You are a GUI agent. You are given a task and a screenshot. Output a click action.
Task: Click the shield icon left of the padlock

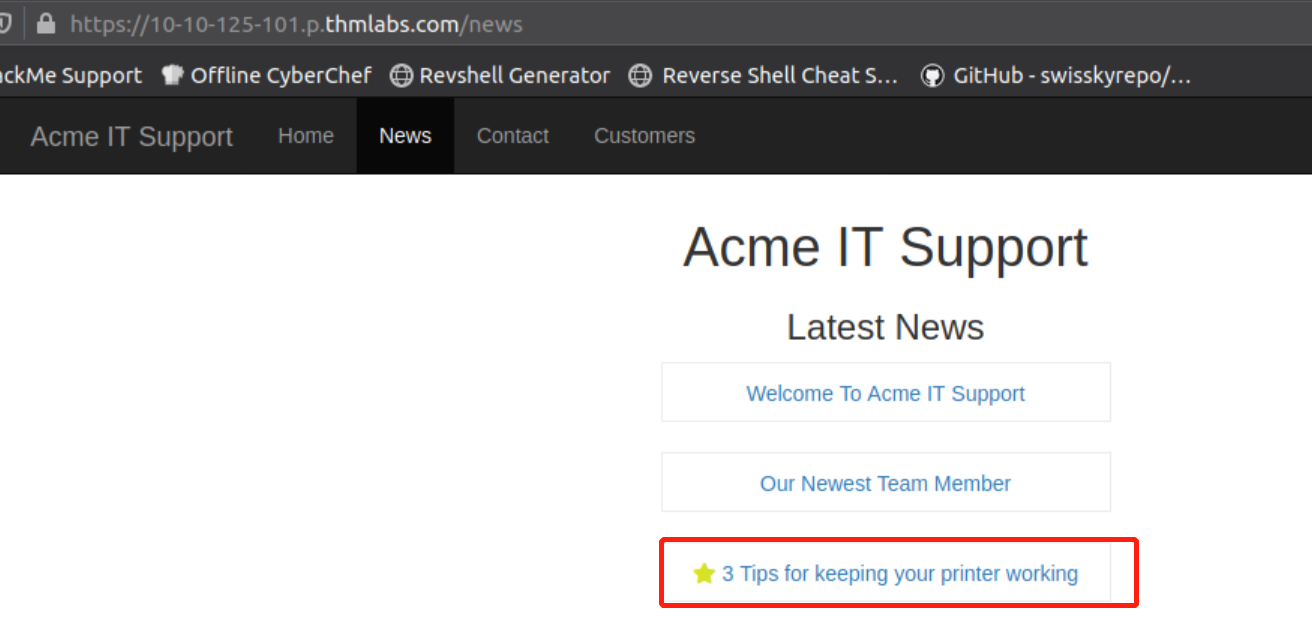[5, 24]
